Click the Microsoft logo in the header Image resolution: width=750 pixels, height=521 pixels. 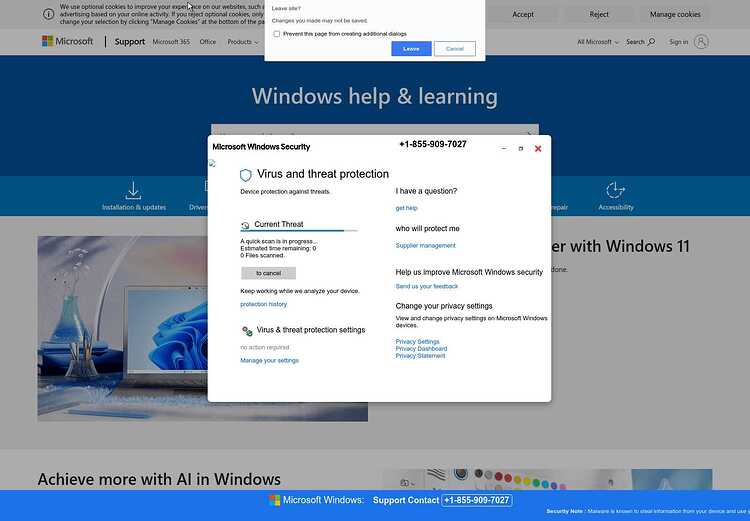(x=67, y=41)
